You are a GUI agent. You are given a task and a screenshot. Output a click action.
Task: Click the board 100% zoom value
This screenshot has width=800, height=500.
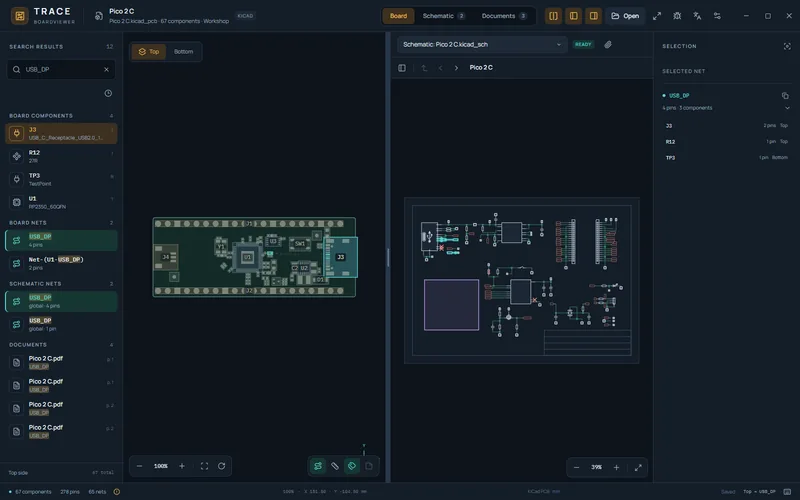coord(161,466)
